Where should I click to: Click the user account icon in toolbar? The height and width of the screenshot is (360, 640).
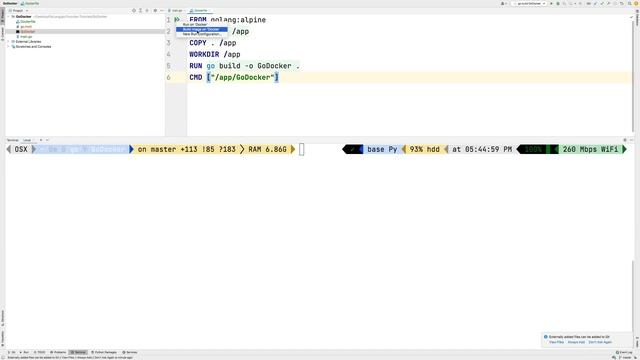503,3
